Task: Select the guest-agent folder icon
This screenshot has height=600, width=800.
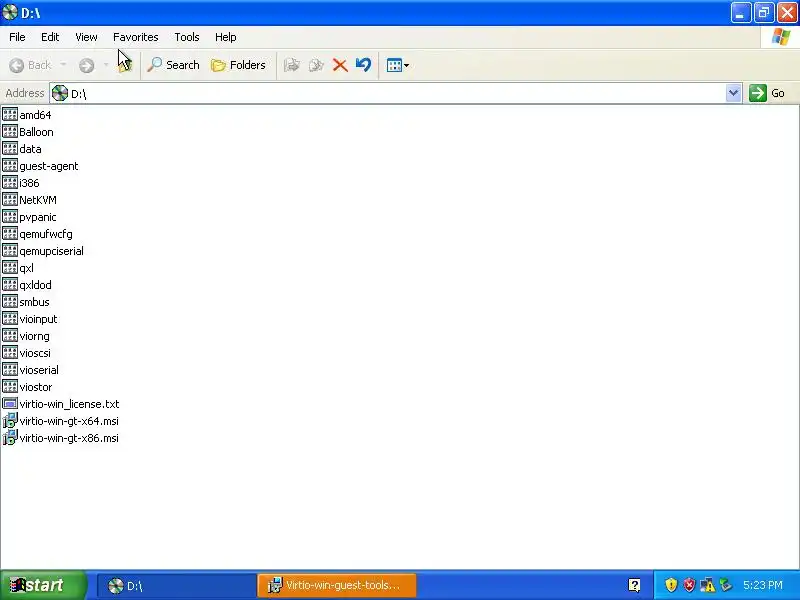Action: pos(10,166)
